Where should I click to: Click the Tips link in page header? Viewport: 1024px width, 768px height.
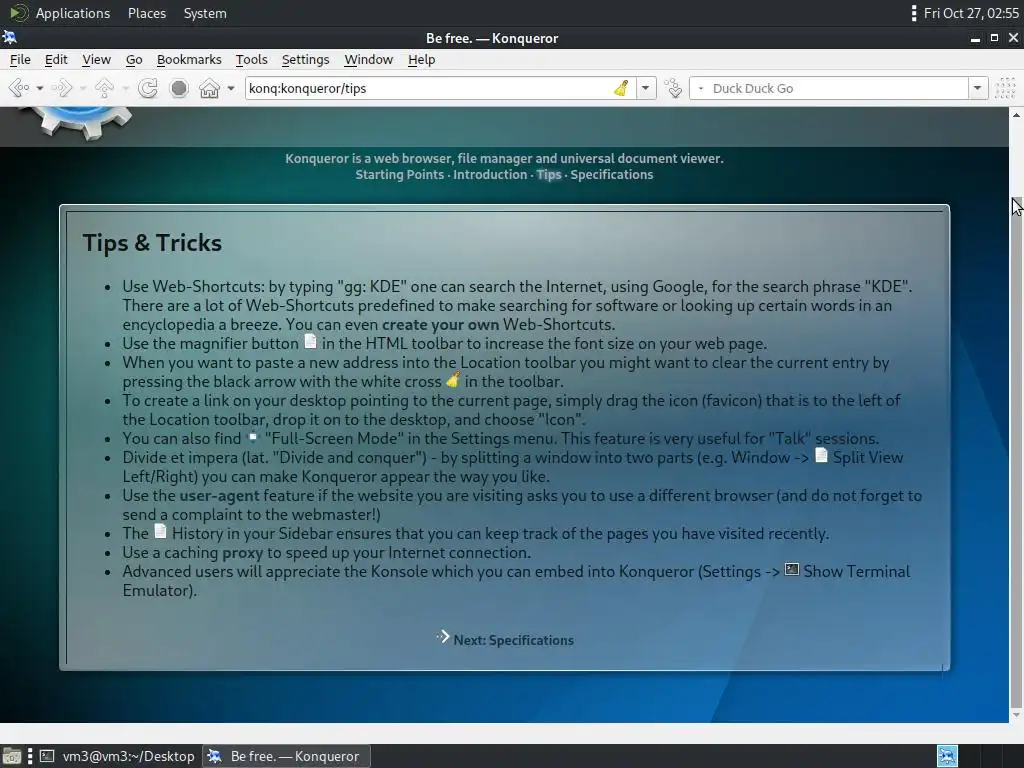click(549, 174)
